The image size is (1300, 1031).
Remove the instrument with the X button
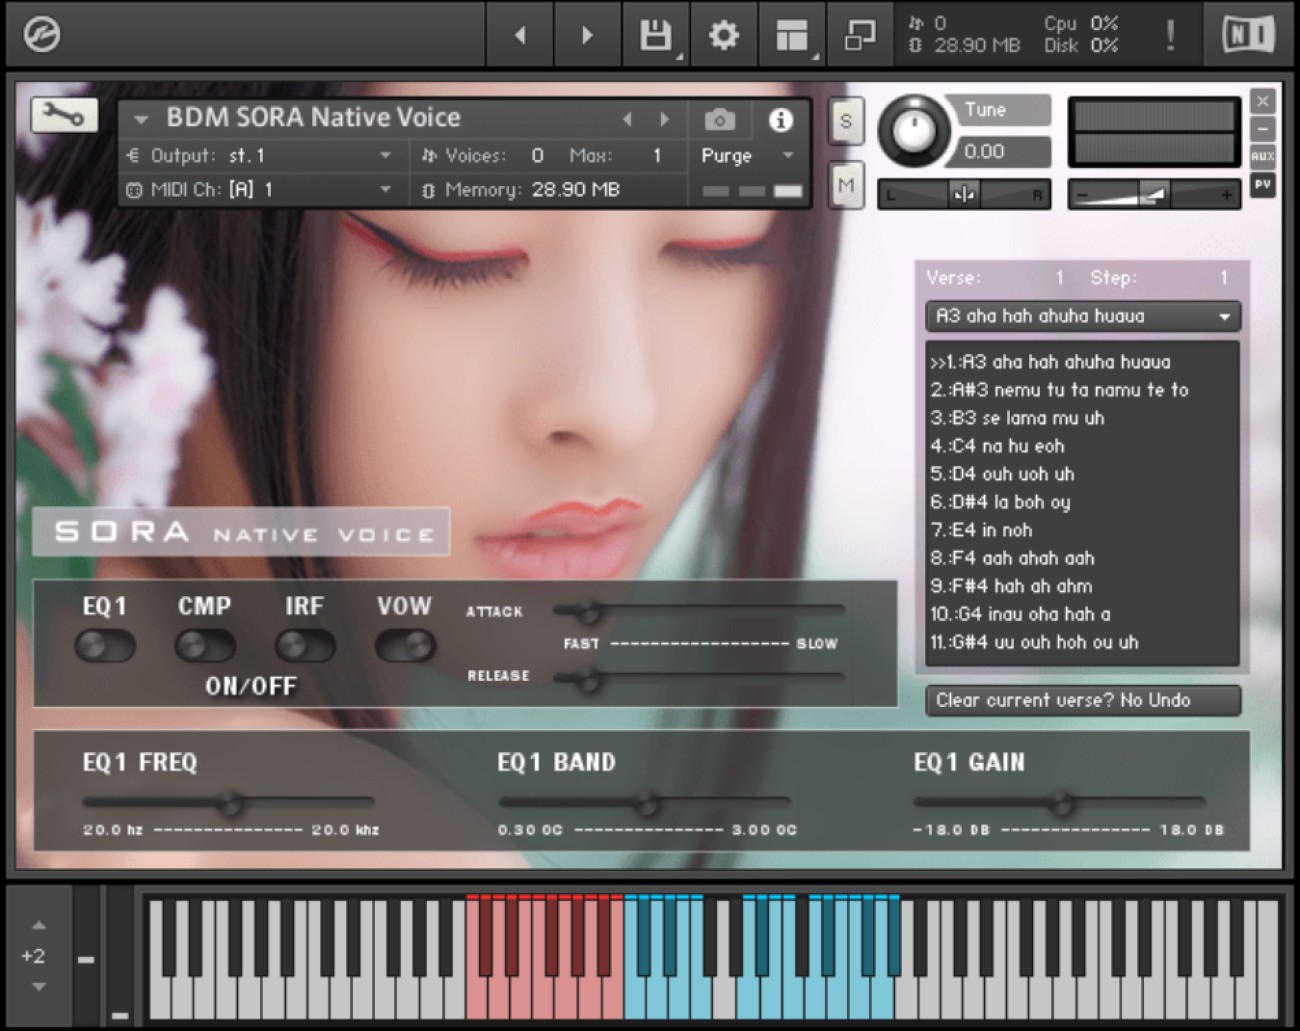(x=1263, y=101)
